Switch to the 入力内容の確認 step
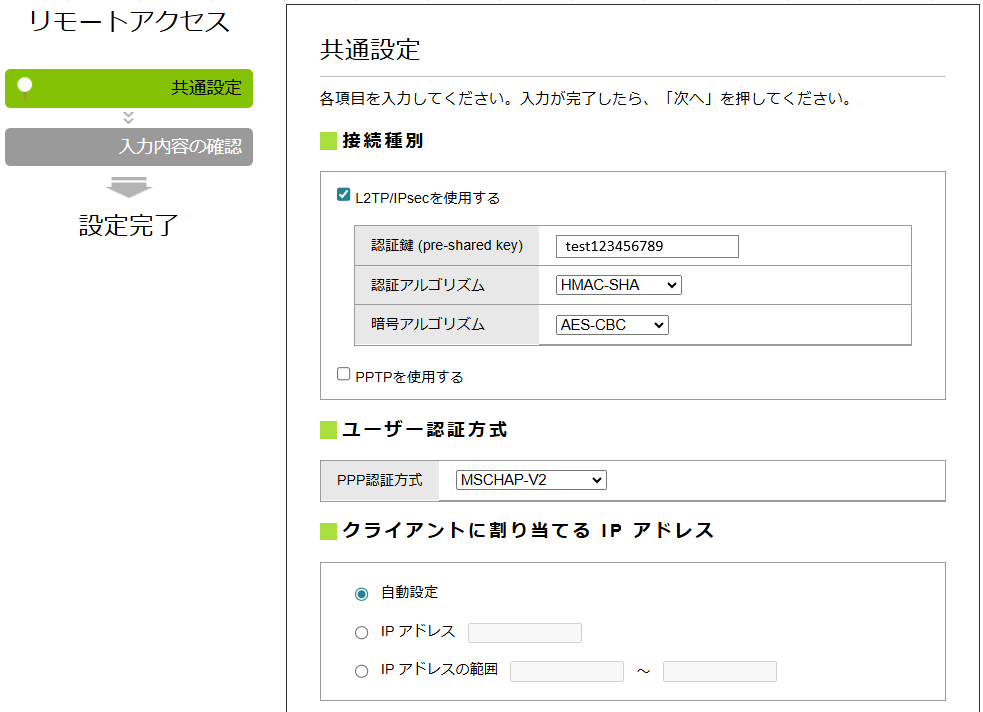The height and width of the screenshot is (712, 983). pos(129,147)
